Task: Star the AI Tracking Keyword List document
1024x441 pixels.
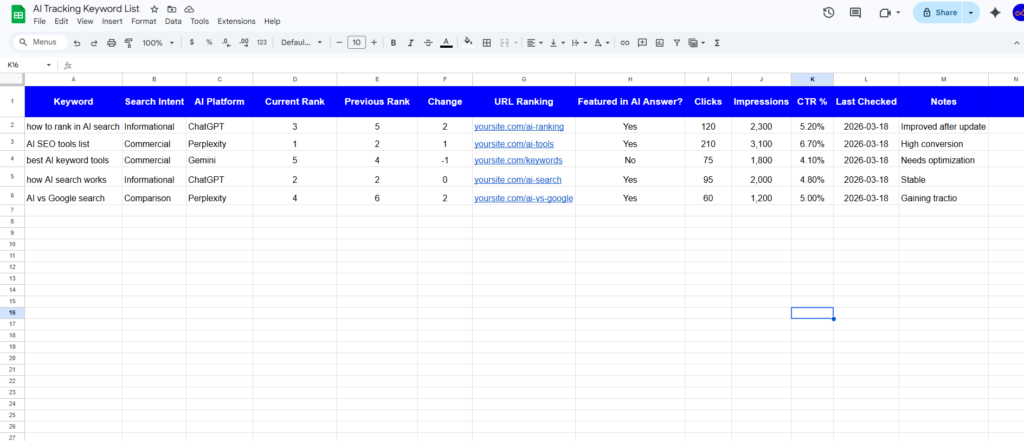Action: pos(153,8)
